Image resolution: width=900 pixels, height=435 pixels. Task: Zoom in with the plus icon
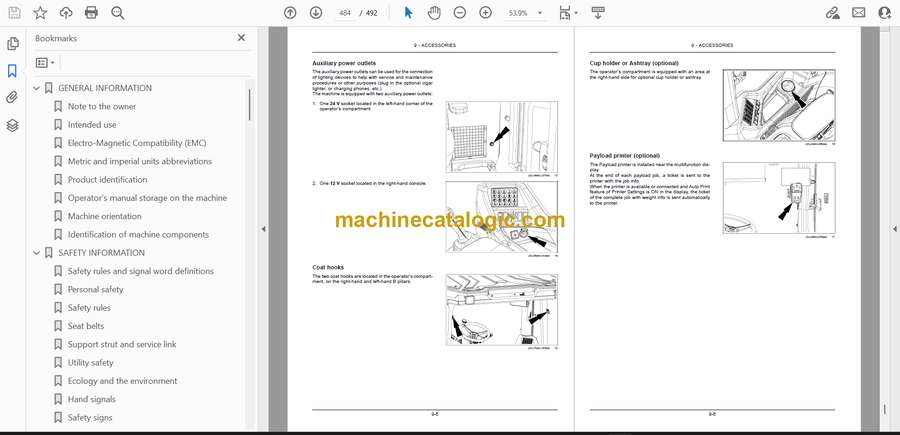pyautogui.click(x=486, y=13)
